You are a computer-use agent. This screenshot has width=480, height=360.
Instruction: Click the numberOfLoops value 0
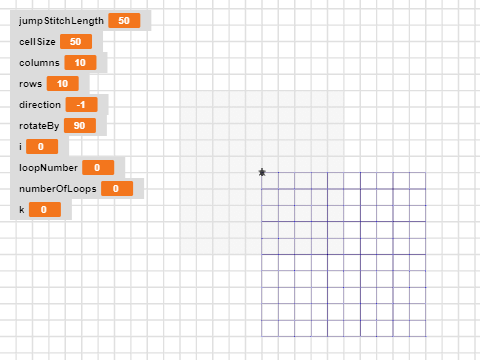click(117, 189)
